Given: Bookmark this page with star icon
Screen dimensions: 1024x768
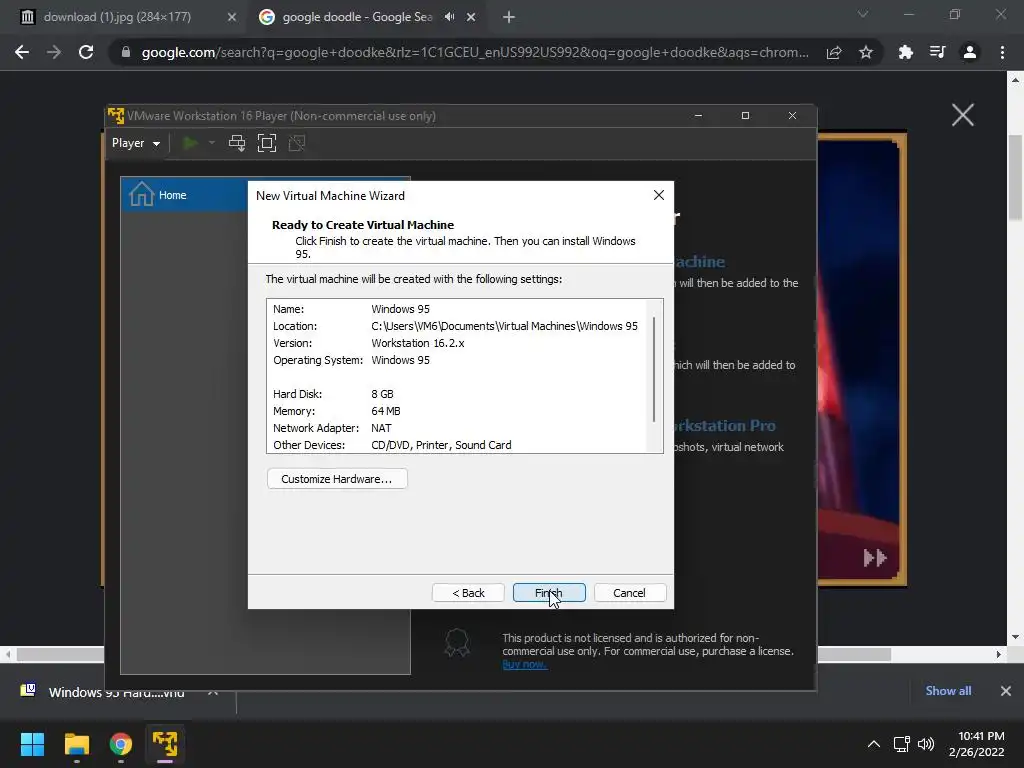Looking at the screenshot, I should pyautogui.click(x=866, y=52).
